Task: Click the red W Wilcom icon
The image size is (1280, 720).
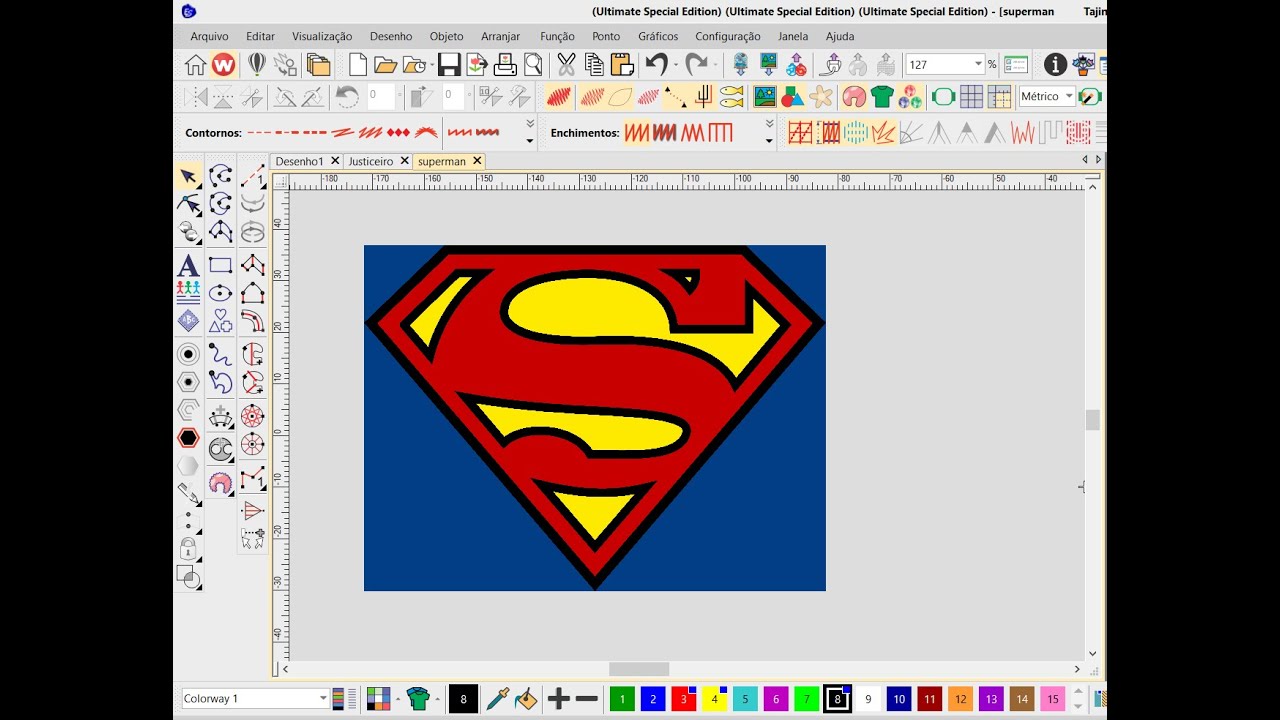Action: (x=223, y=65)
